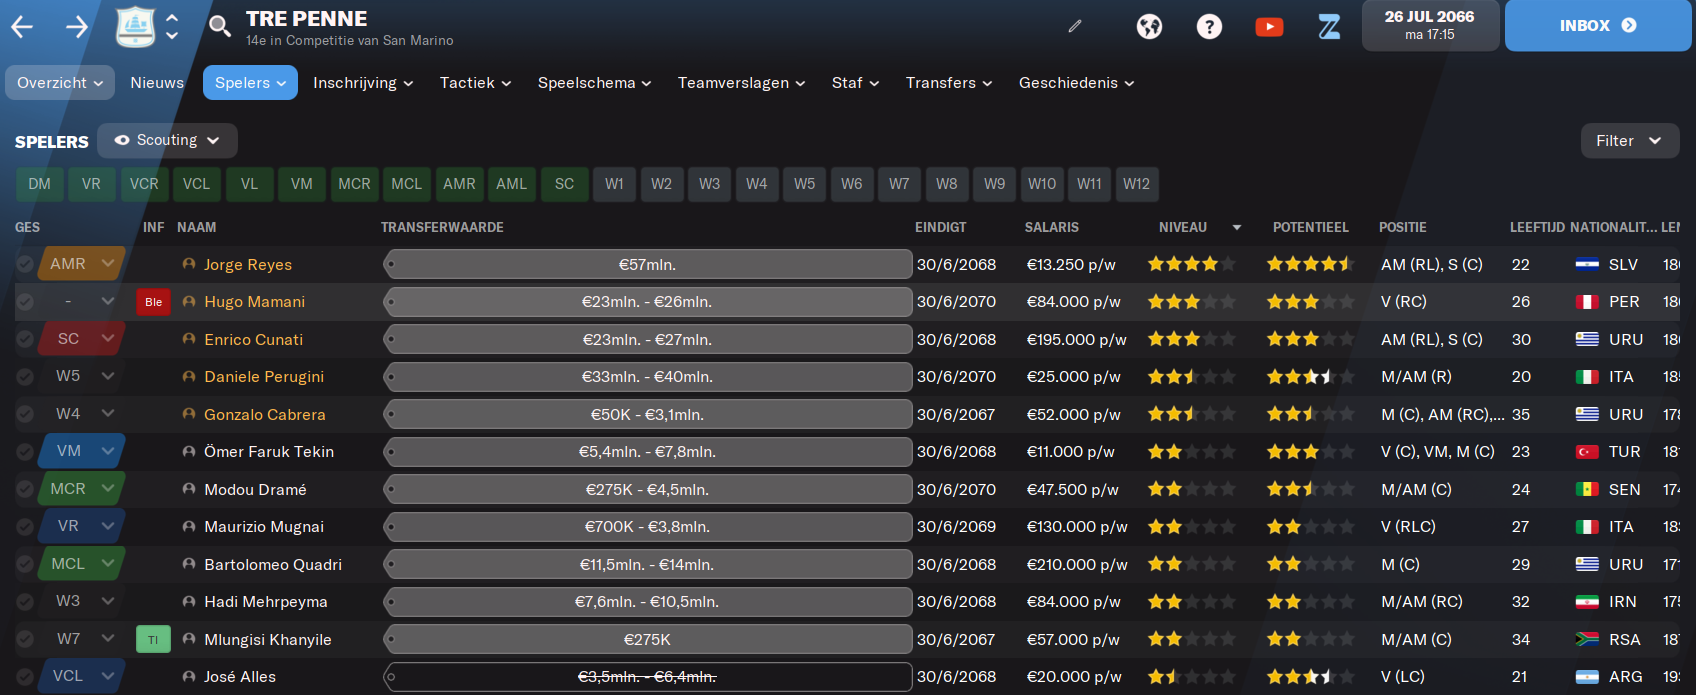Tick the selection circle for Bartolomeo Quadri
This screenshot has width=1696, height=695.
coord(25,564)
